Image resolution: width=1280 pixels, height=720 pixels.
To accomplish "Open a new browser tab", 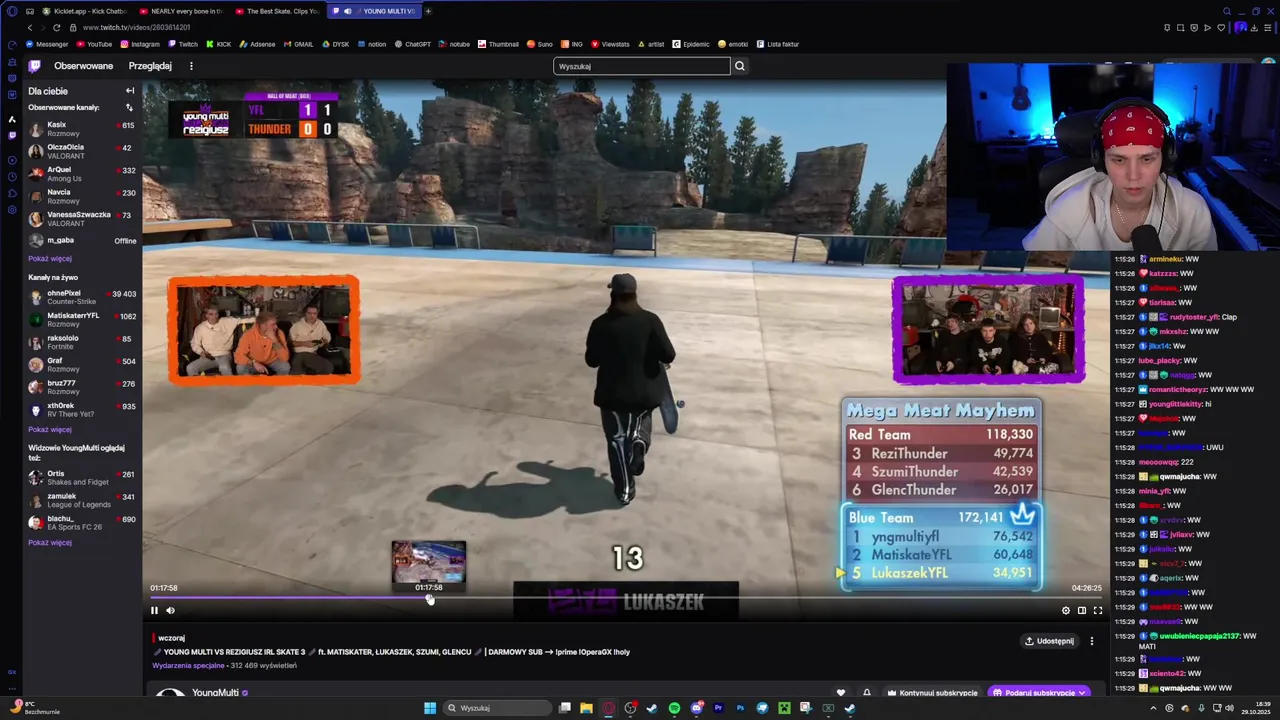I will pyautogui.click(x=428, y=11).
